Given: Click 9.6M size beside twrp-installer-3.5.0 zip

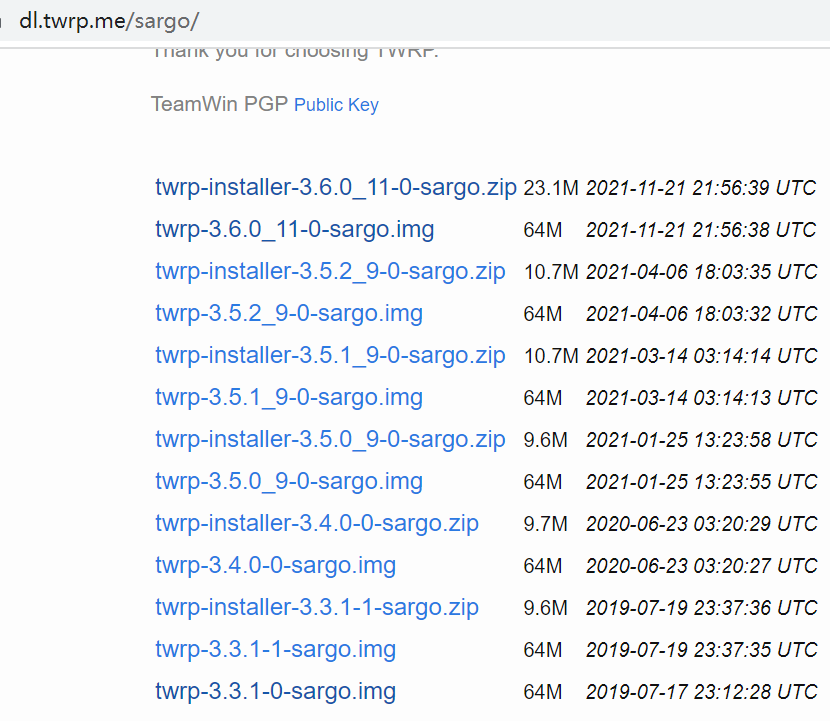Looking at the screenshot, I should click(545, 440).
